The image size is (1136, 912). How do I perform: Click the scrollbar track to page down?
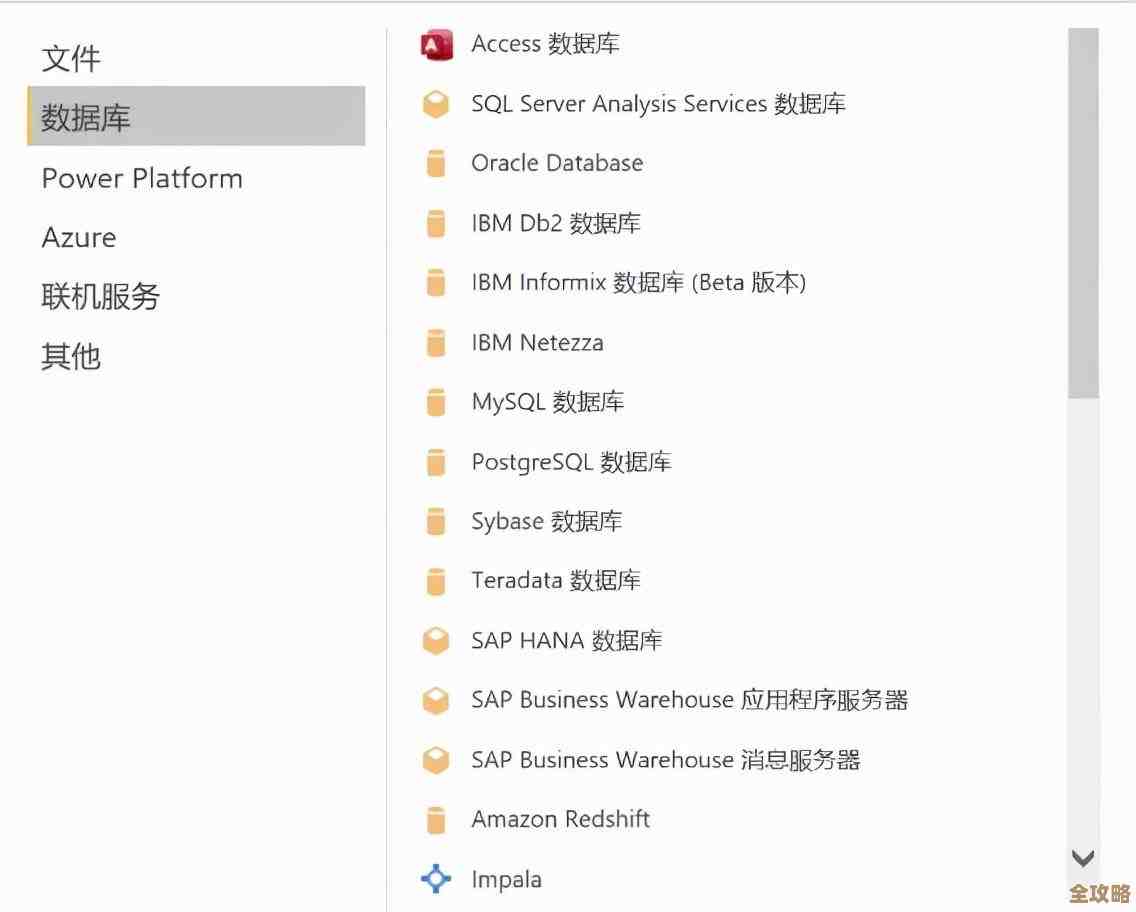[x=1083, y=600]
